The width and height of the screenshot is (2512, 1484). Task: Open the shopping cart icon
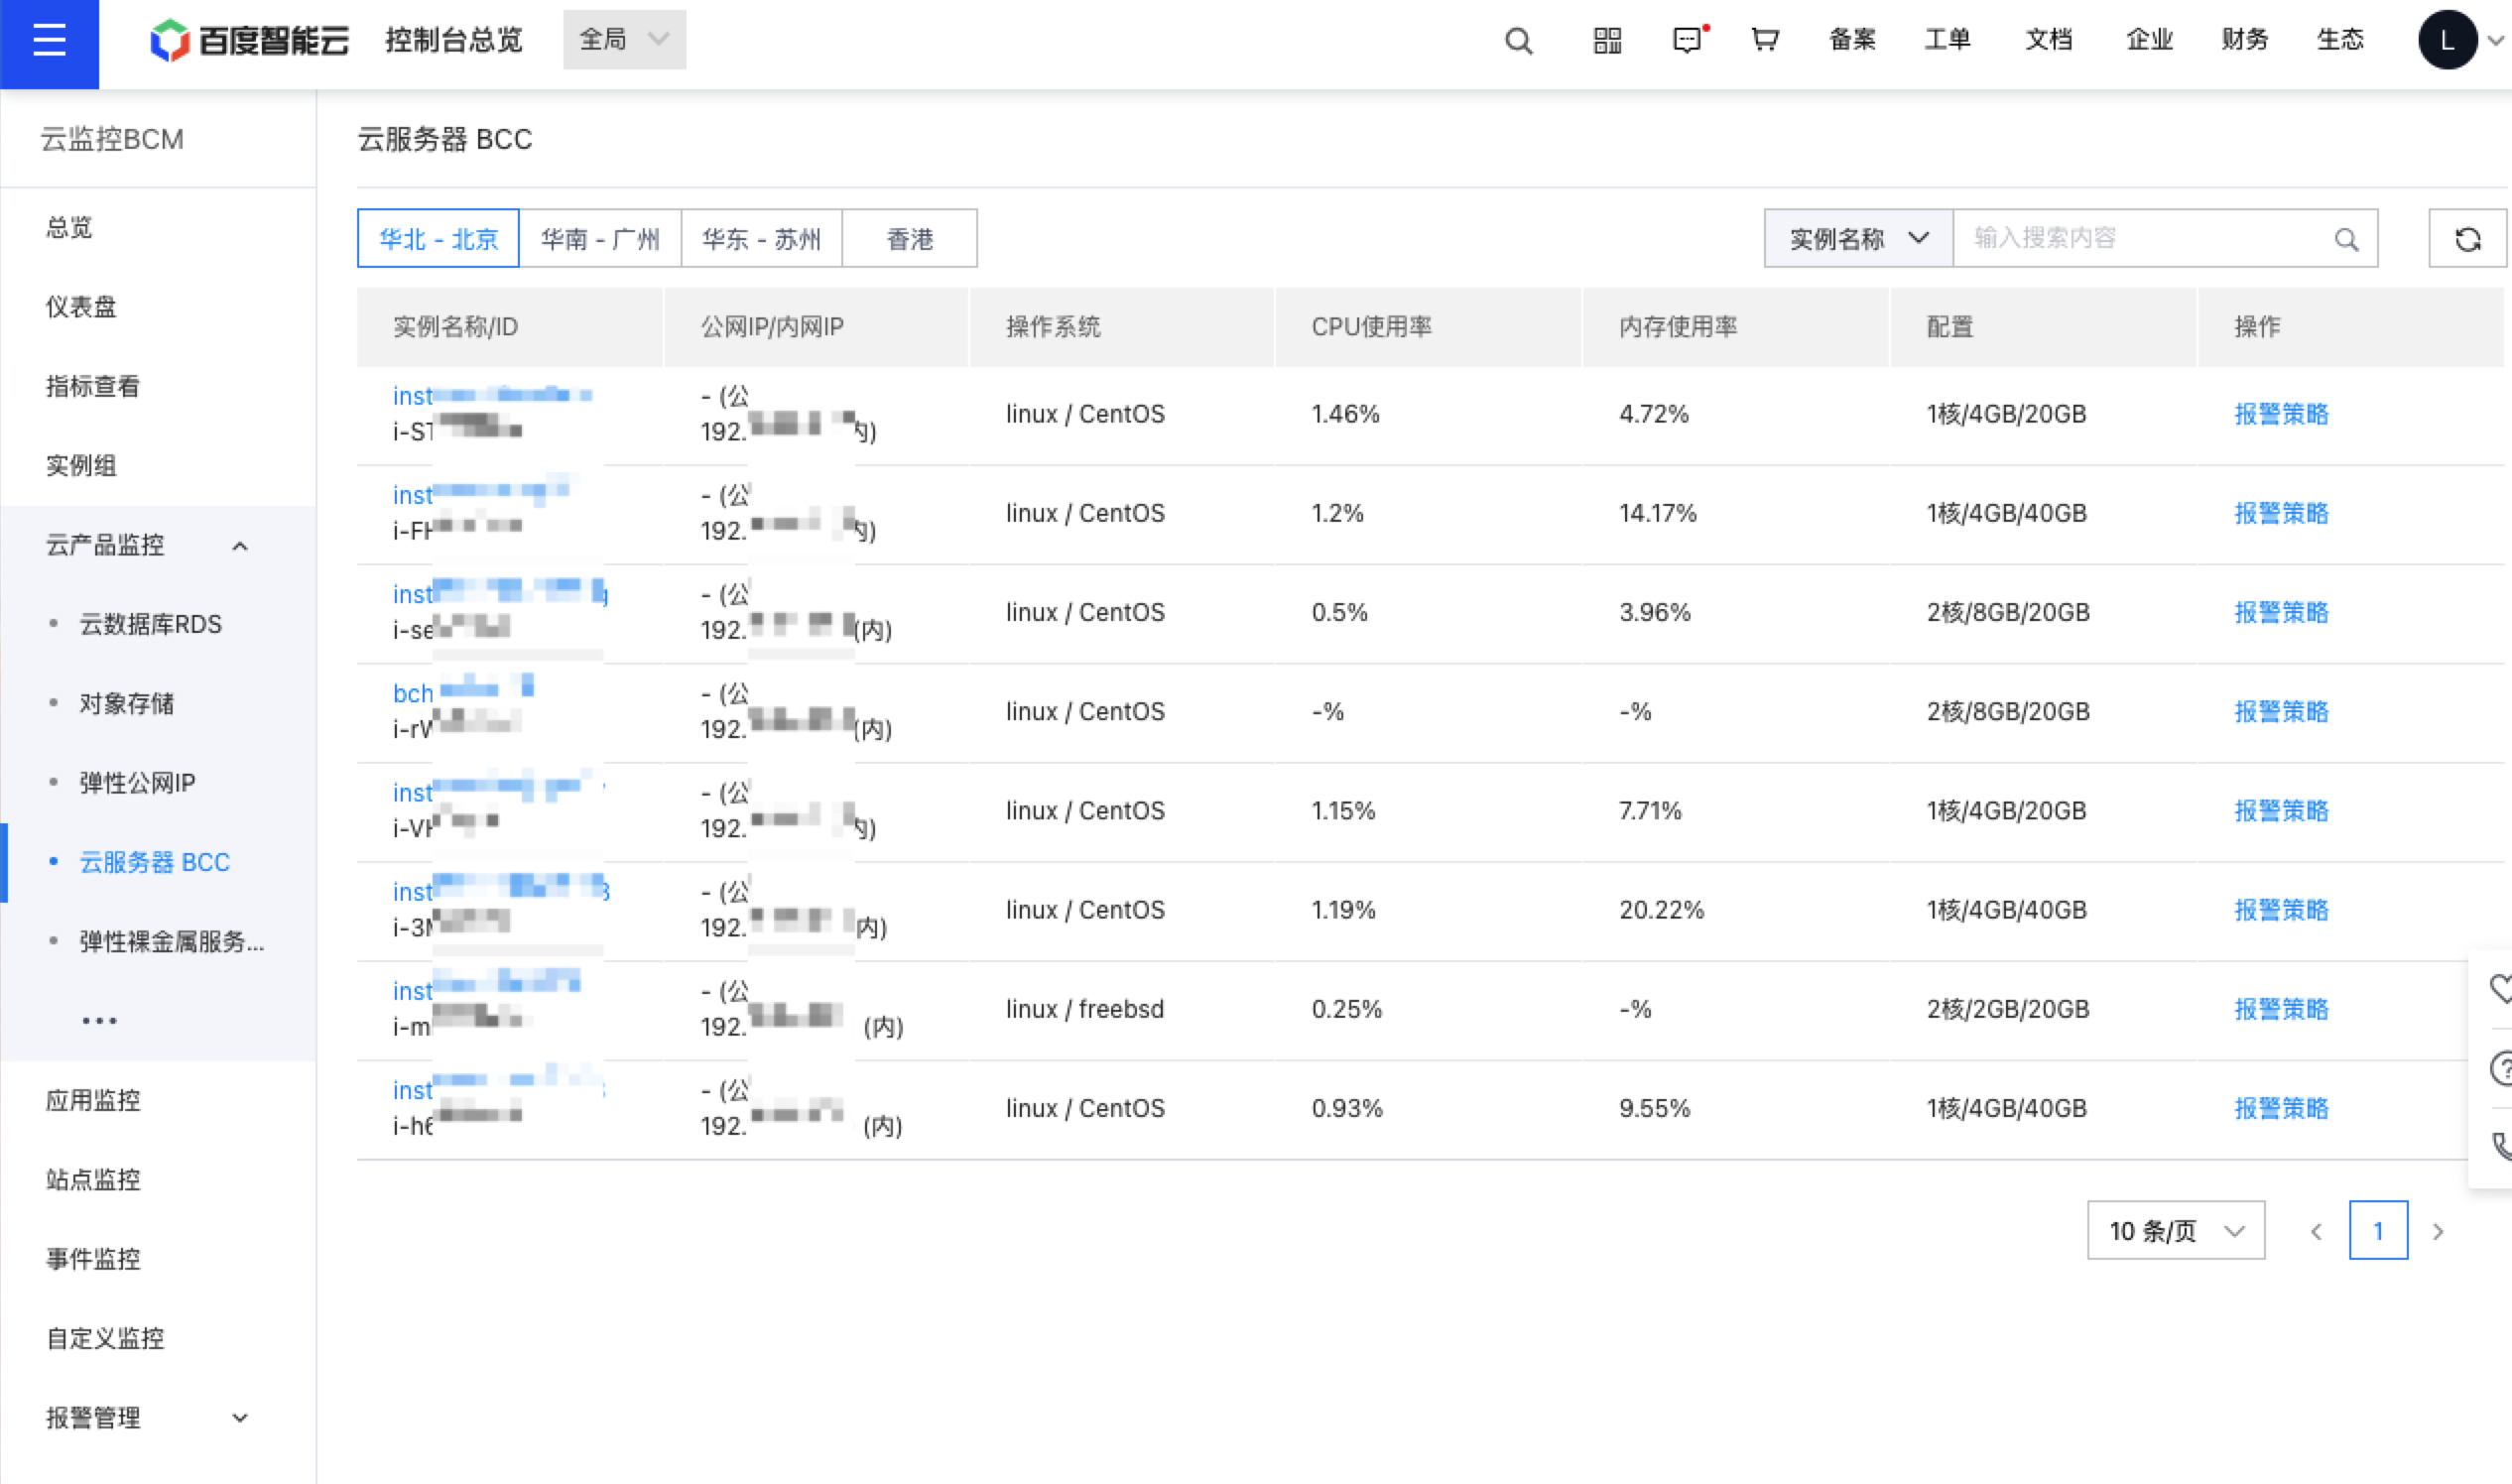(1765, 40)
